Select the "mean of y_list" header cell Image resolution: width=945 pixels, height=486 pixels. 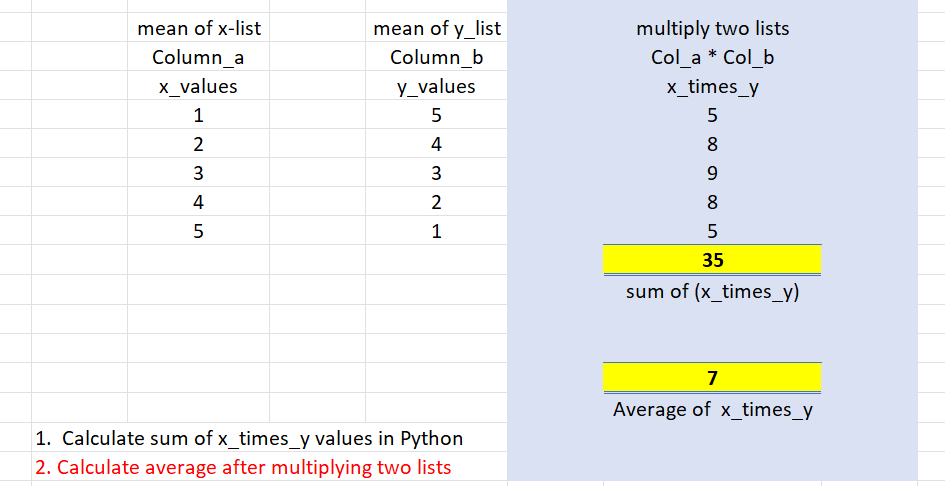point(436,28)
